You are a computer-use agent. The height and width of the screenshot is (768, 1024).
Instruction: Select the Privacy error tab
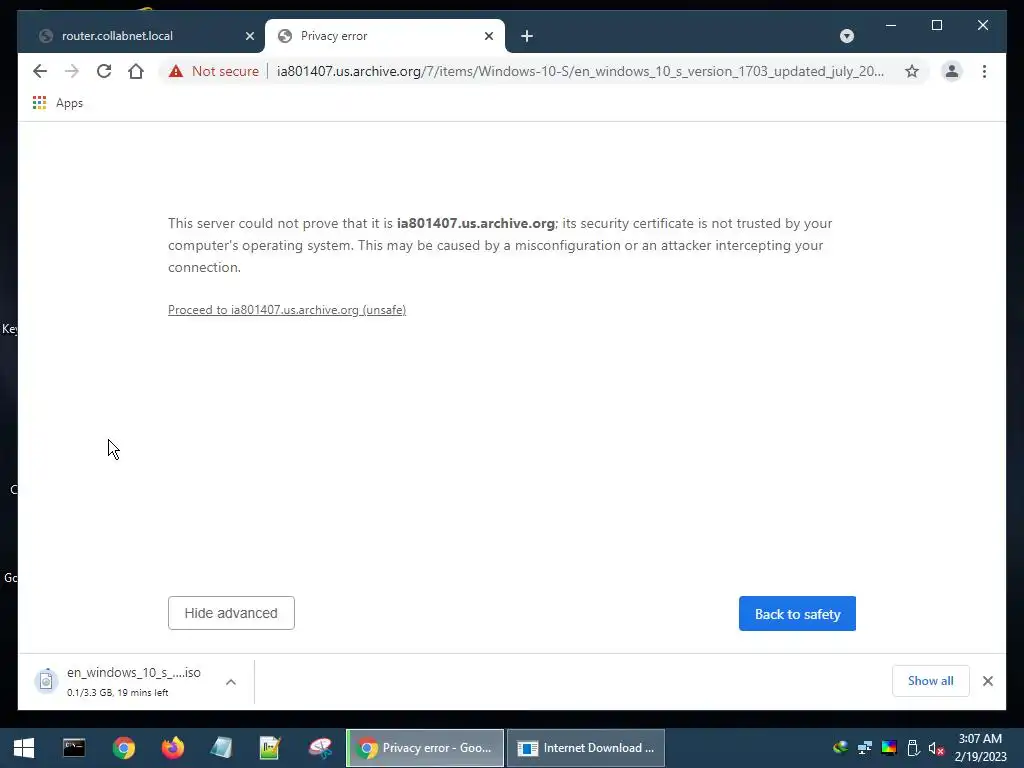coord(385,36)
